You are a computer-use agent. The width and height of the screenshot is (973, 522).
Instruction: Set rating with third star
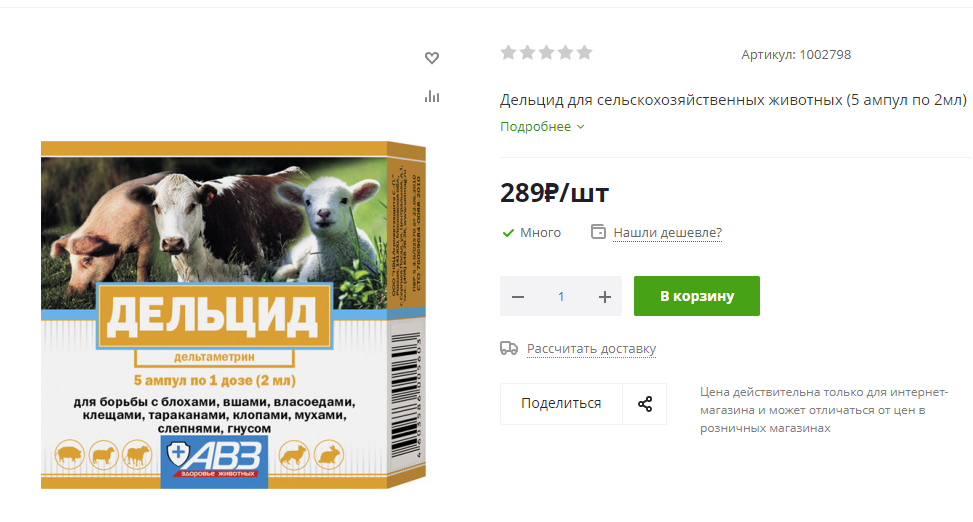click(x=546, y=53)
